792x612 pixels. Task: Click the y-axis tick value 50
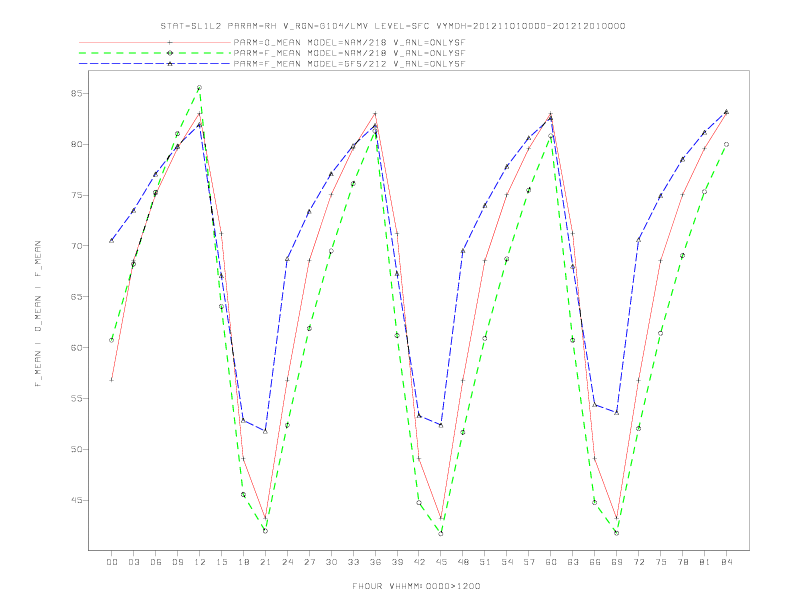coord(77,449)
